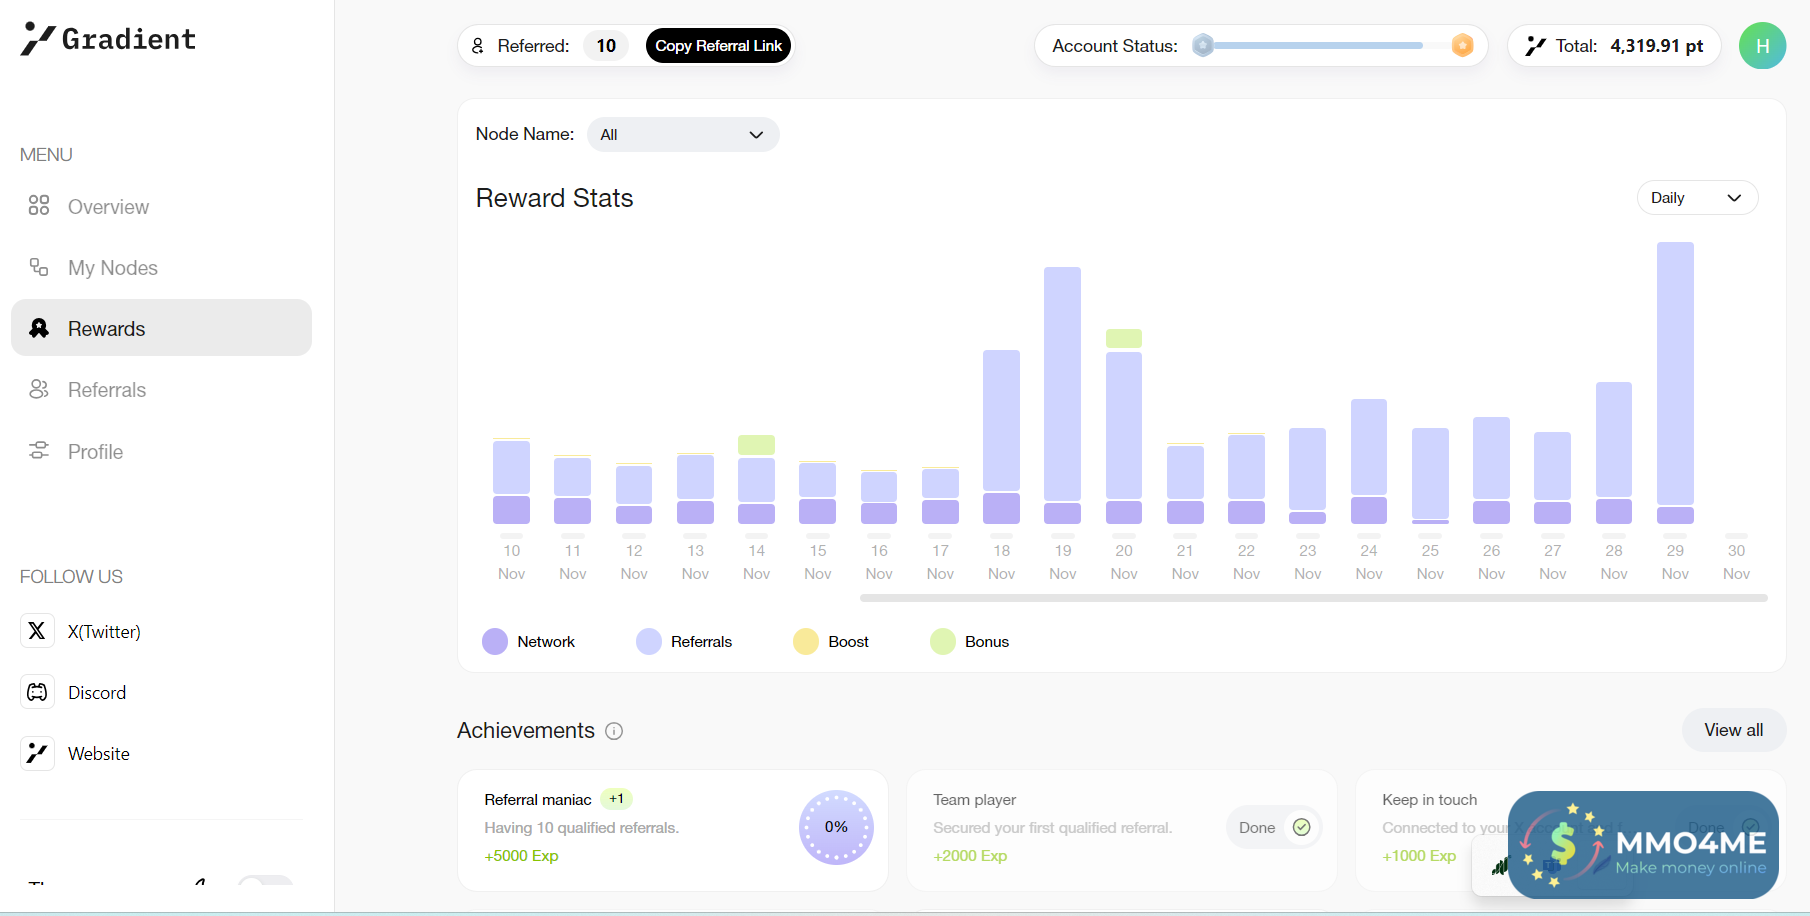The image size is (1810, 916).
Task: Click the total 4,319.91 pt value
Action: pos(1656,45)
